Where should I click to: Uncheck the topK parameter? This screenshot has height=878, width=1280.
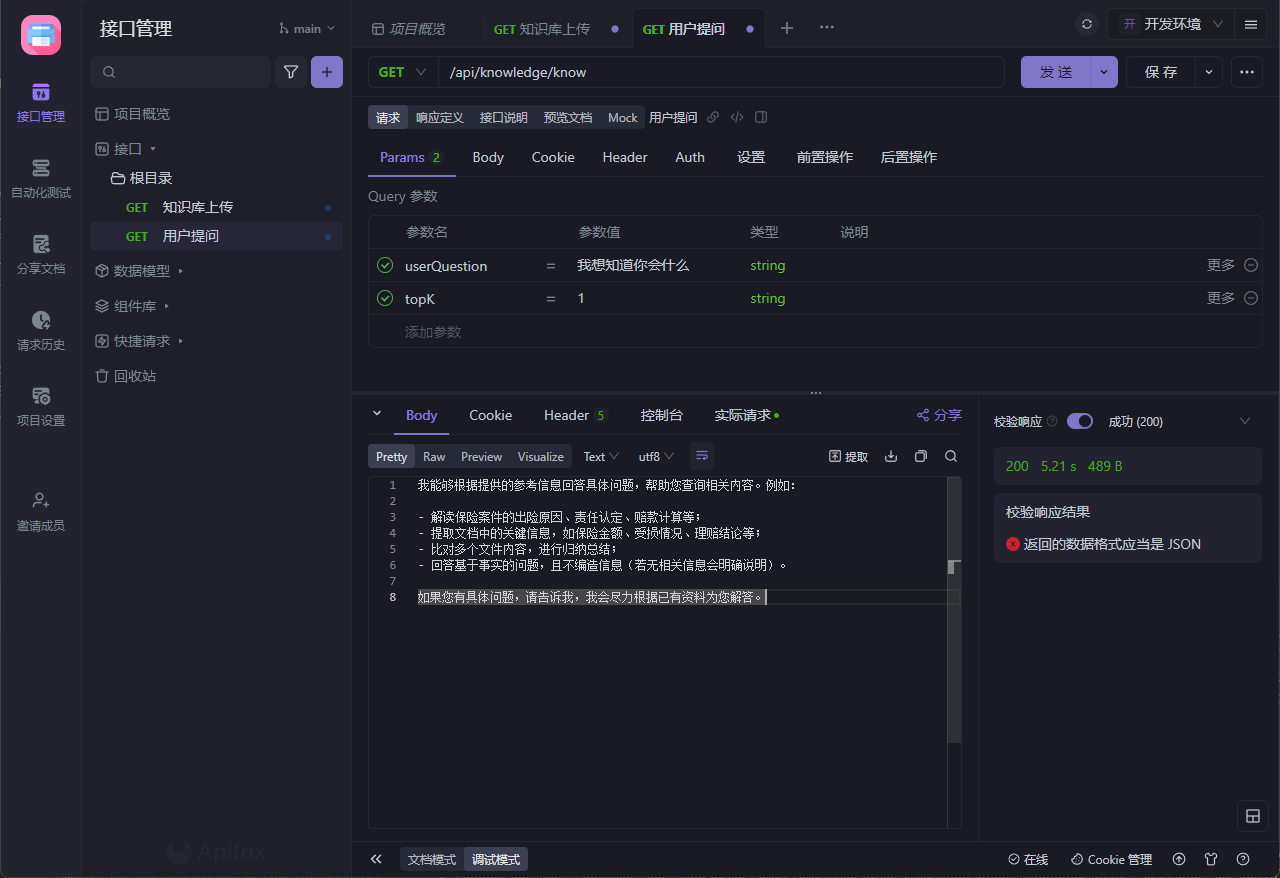pyautogui.click(x=385, y=299)
